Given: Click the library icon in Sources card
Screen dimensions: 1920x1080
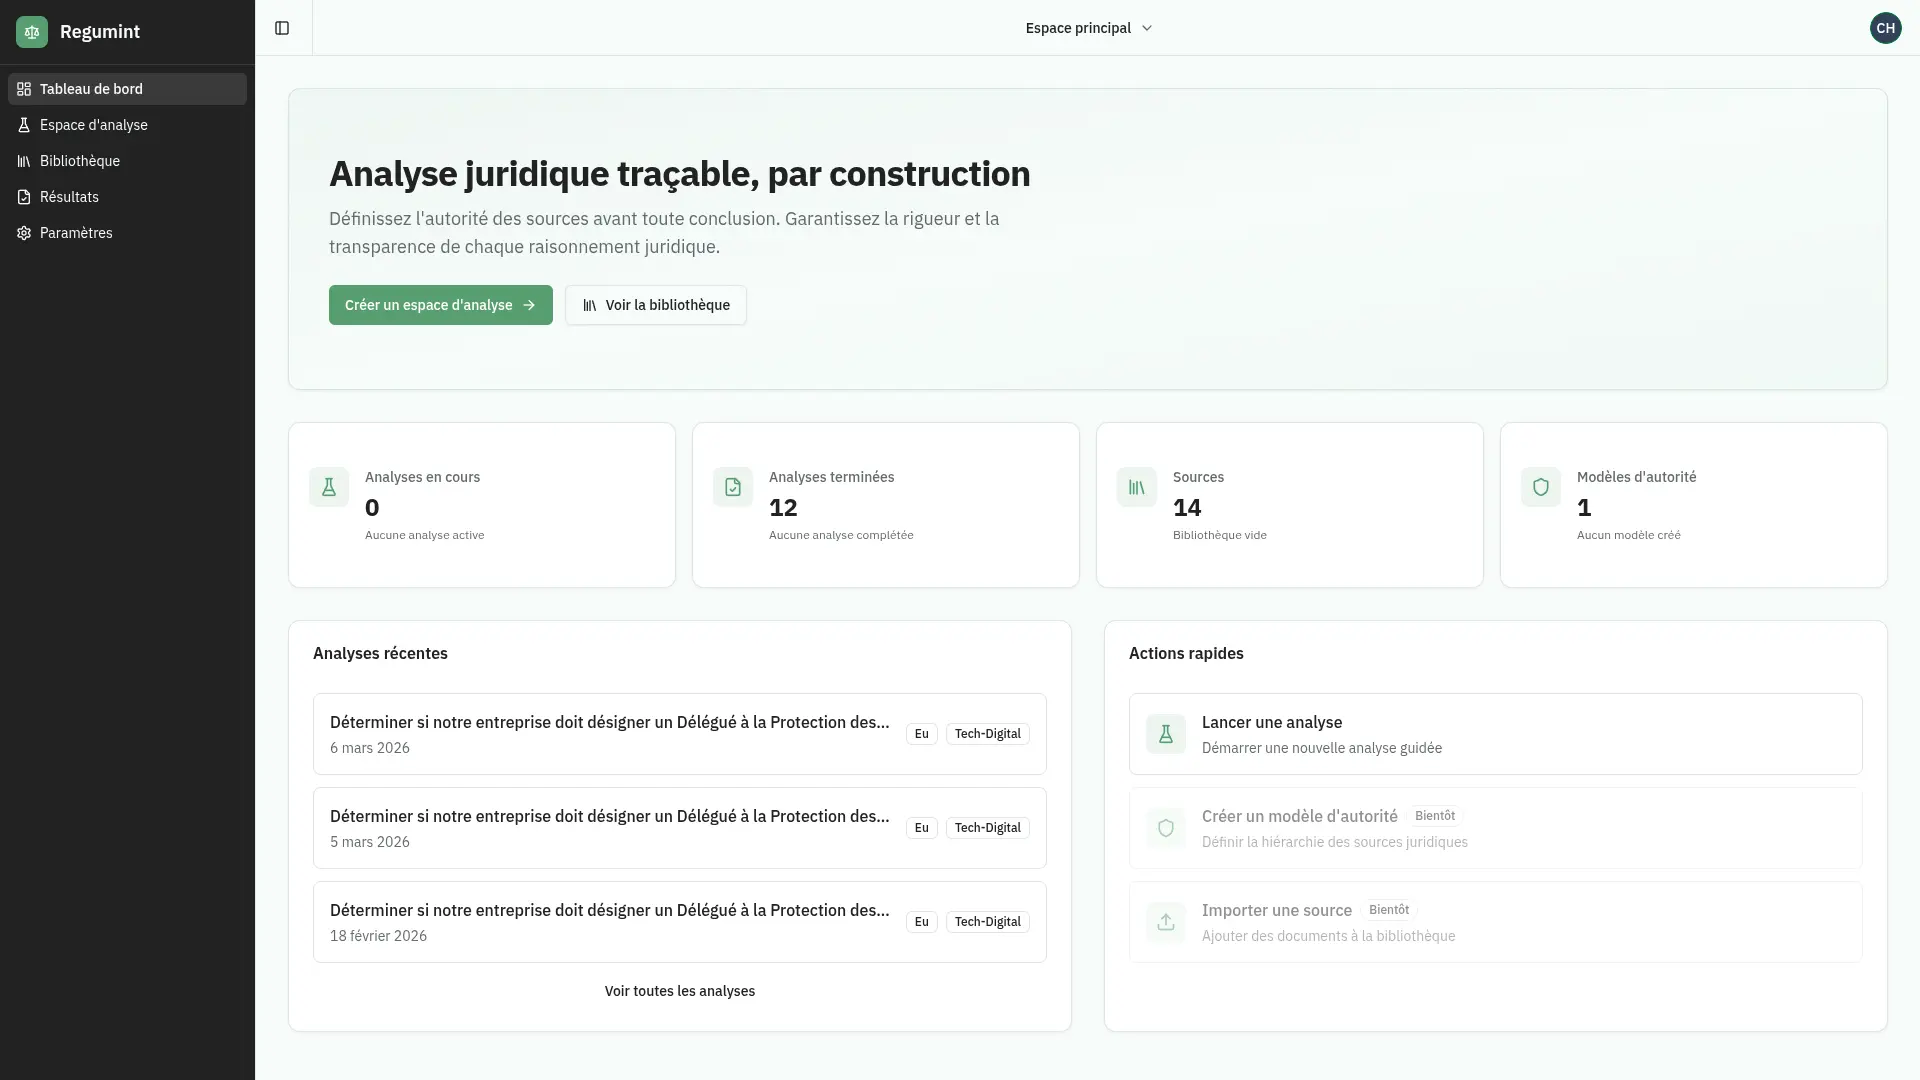Looking at the screenshot, I should click(x=1137, y=487).
